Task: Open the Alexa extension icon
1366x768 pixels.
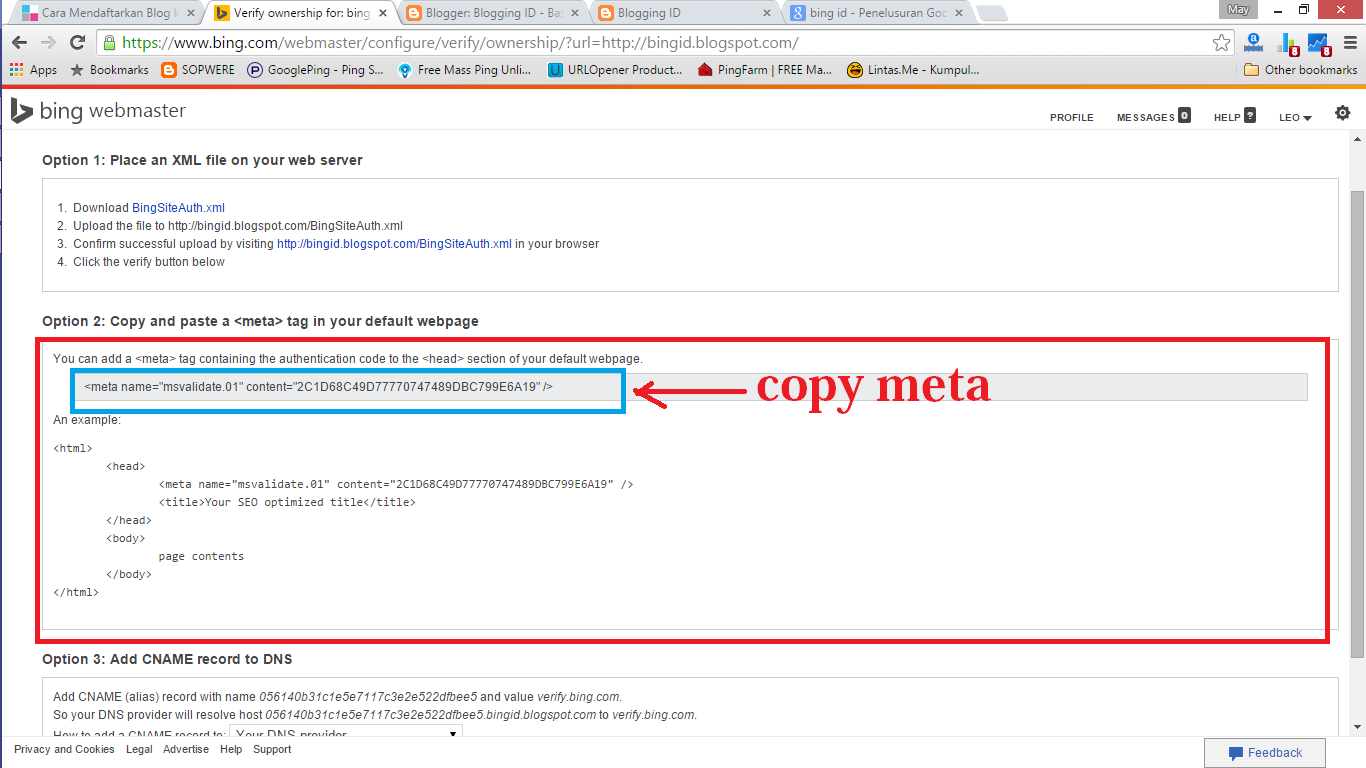Action: coord(1253,44)
